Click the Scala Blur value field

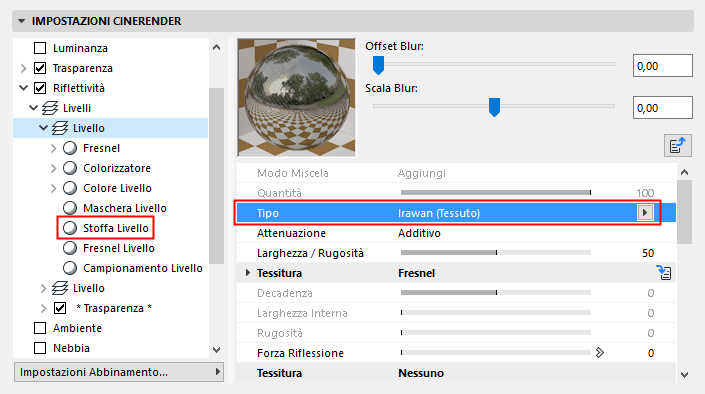(x=663, y=107)
